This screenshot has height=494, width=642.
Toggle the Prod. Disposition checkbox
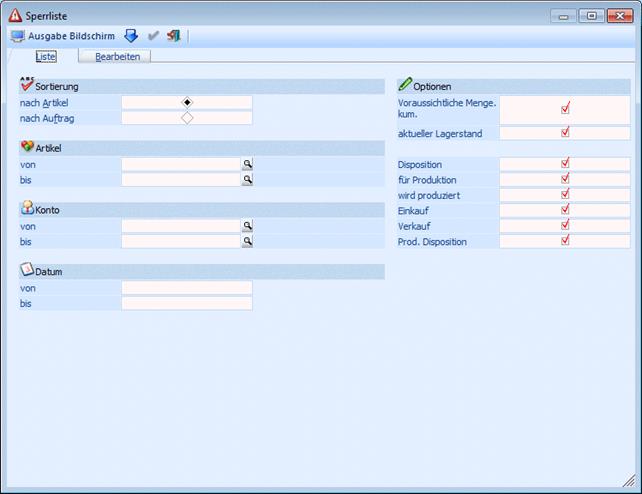point(565,240)
